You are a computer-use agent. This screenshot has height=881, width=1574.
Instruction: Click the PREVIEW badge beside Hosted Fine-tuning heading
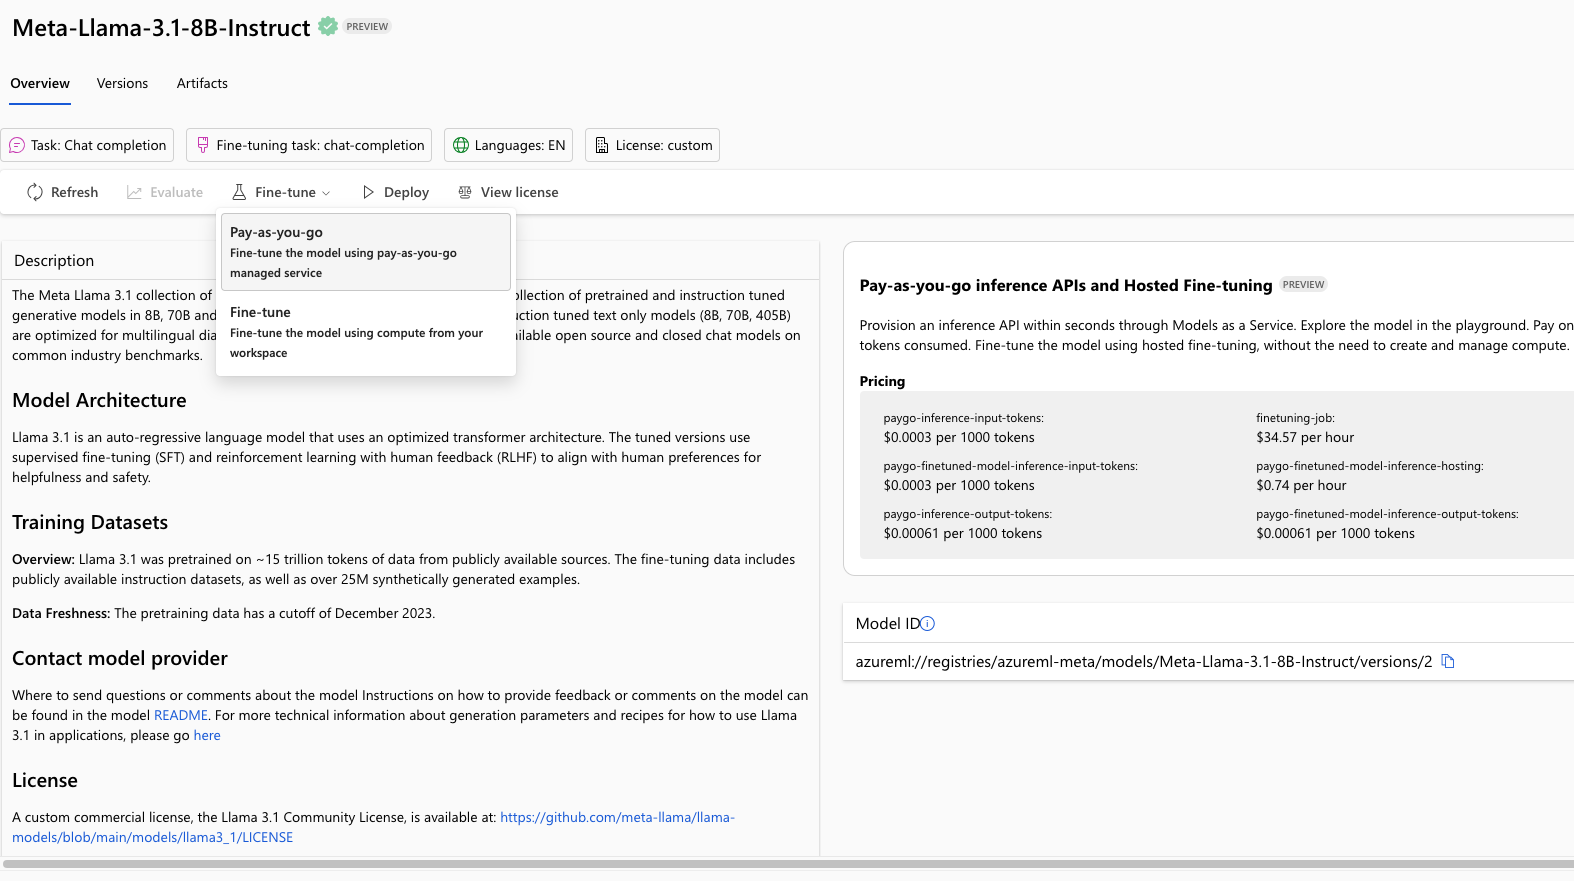(x=1303, y=285)
